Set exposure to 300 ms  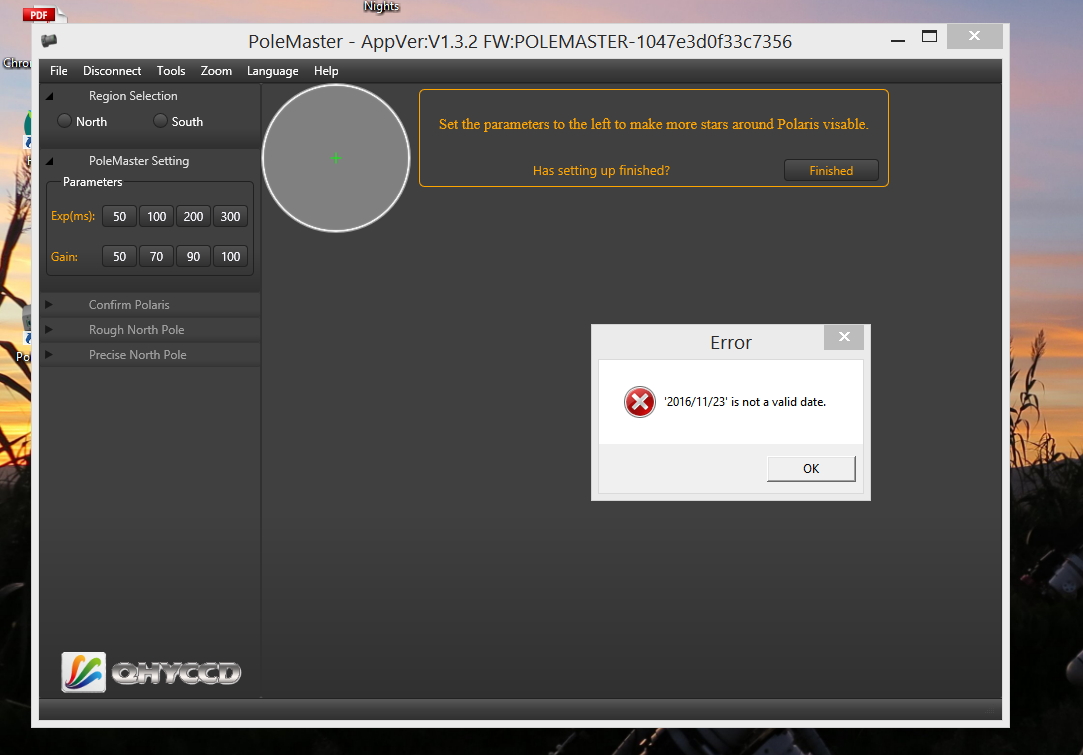[230, 216]
